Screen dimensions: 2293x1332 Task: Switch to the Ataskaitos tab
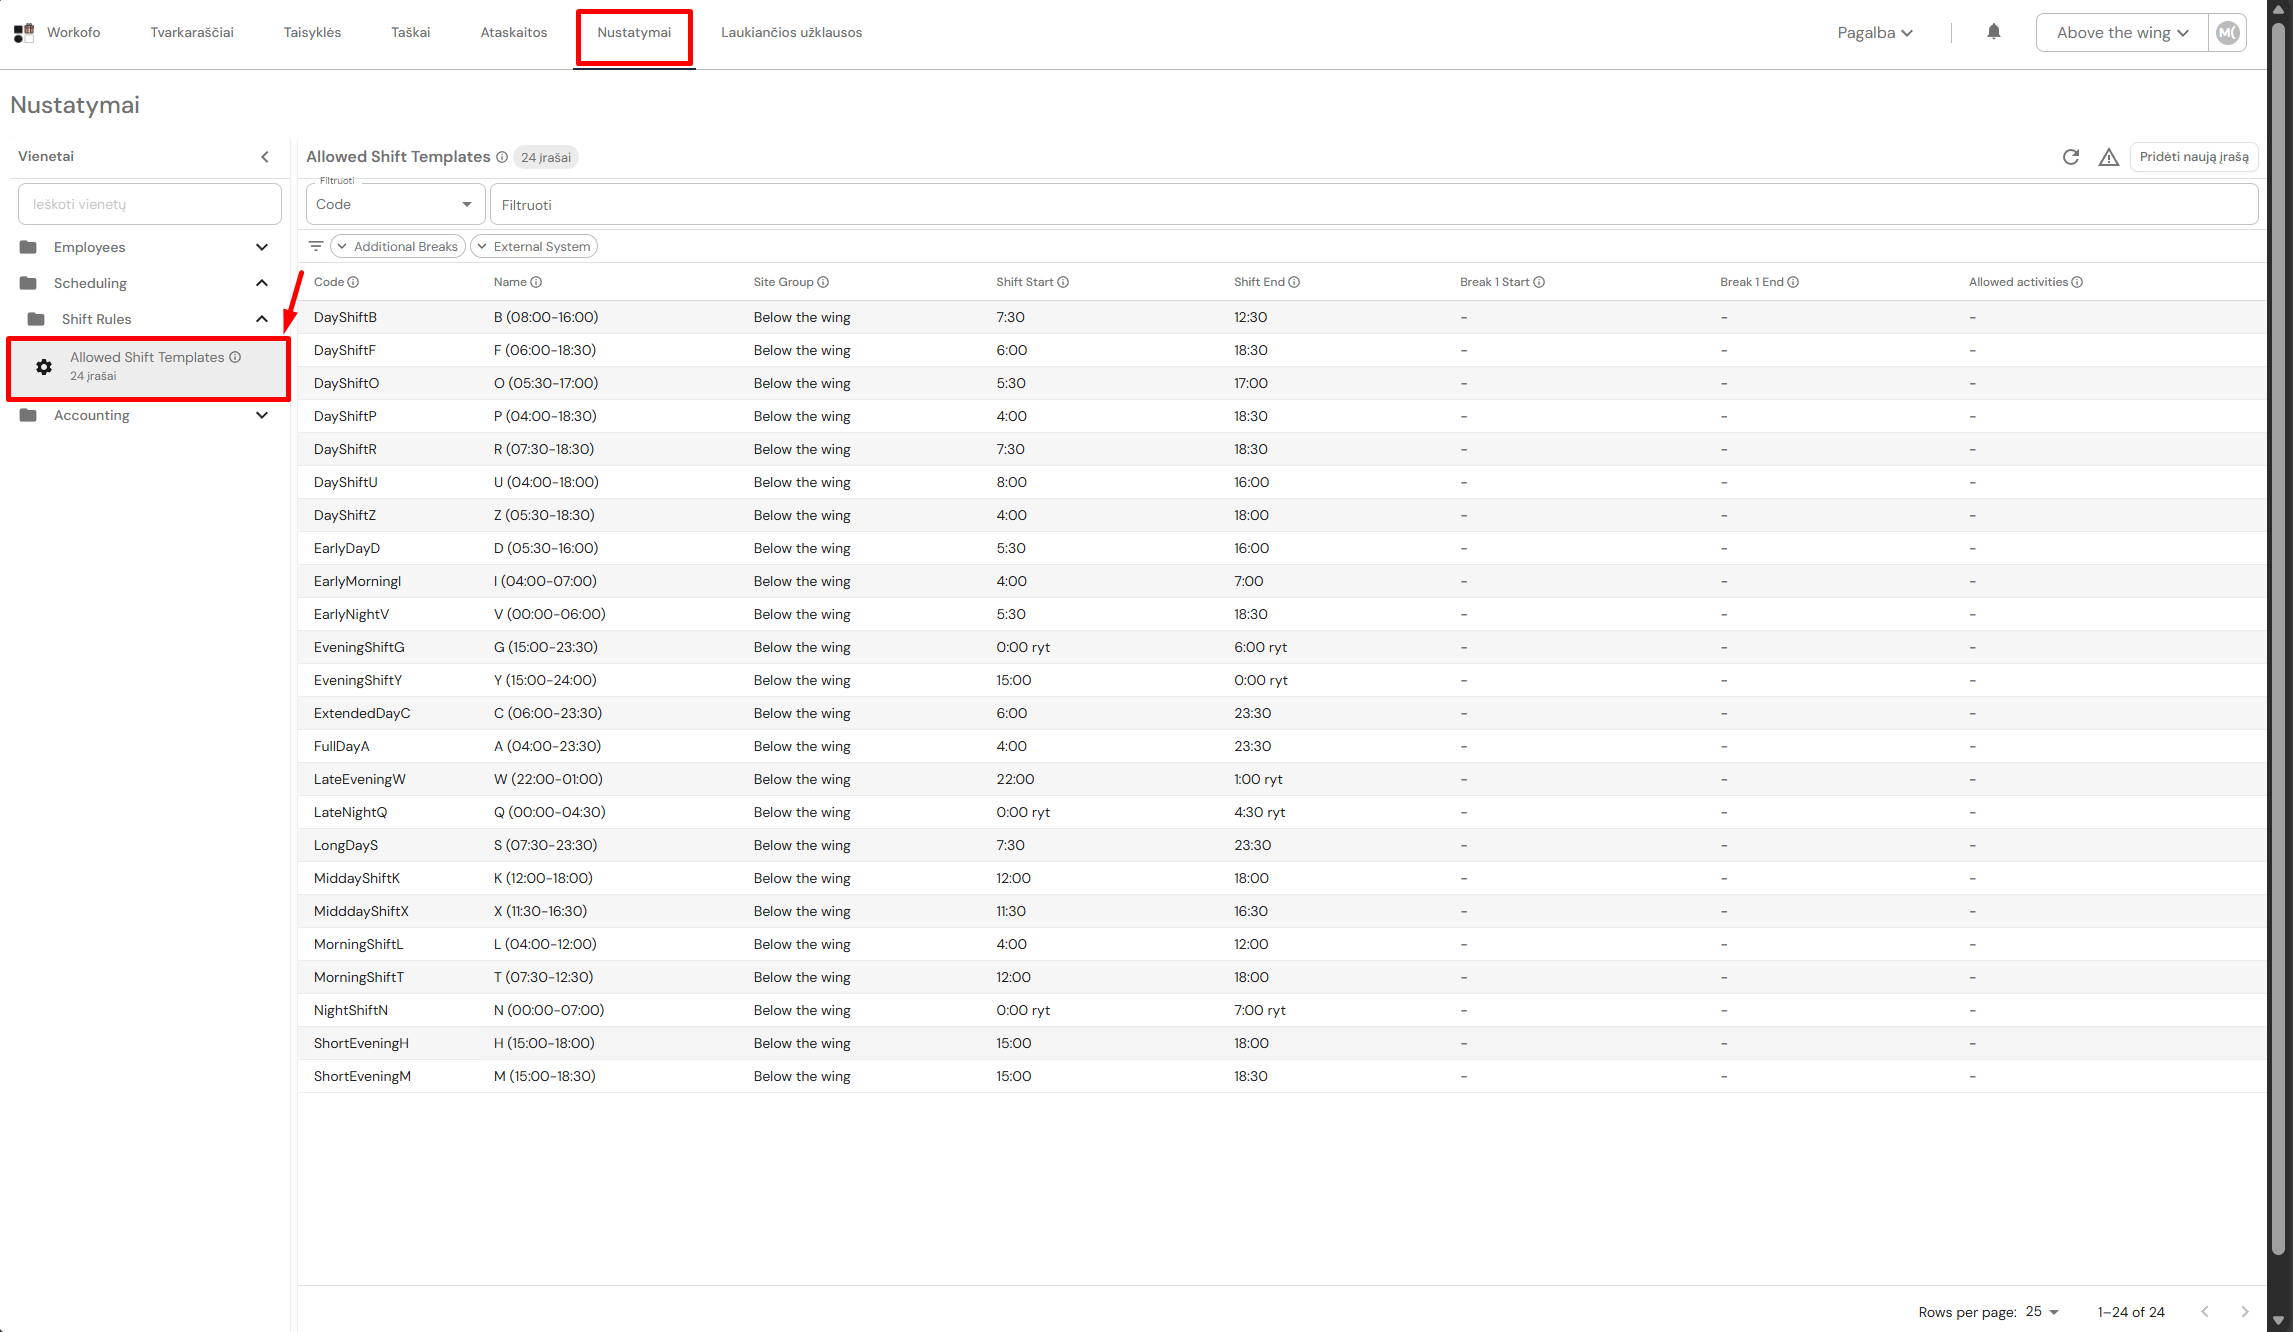tap(513, 33)
